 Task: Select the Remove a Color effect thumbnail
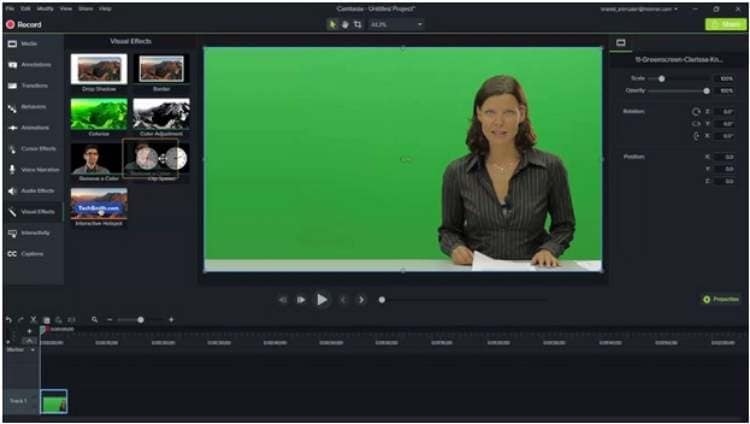tap(99, 159)
